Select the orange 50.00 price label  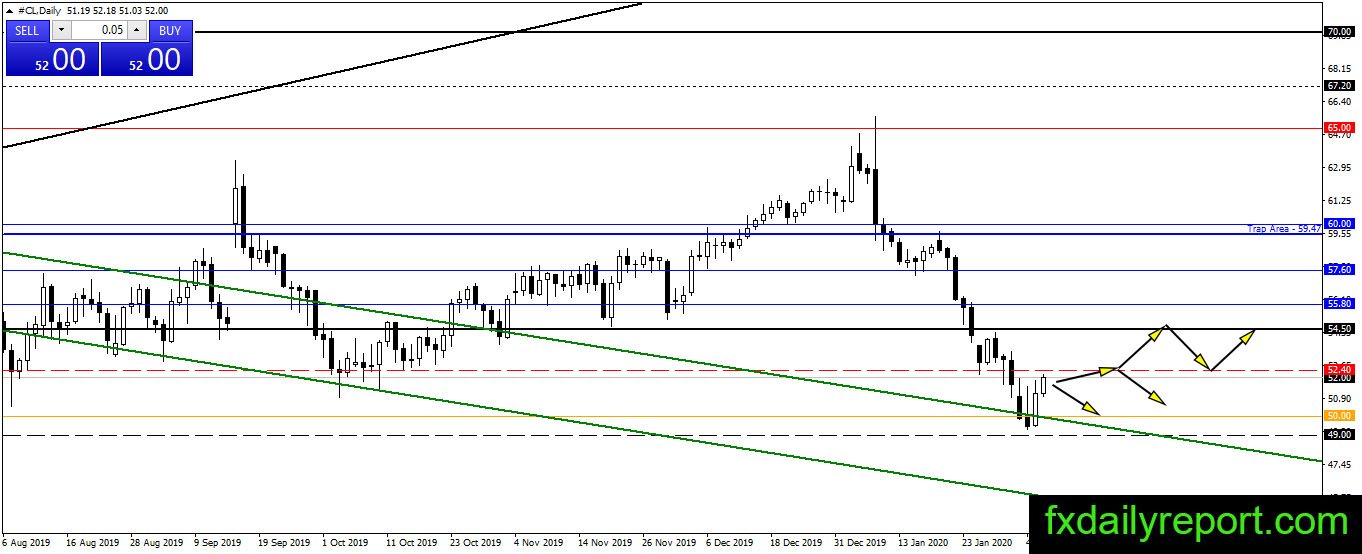[1338, 415]
